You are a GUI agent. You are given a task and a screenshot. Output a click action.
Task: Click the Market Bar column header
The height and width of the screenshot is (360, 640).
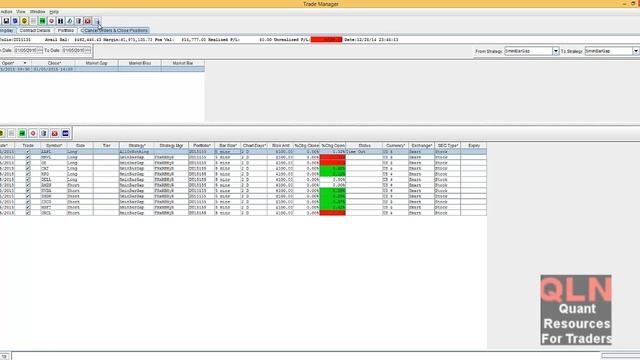click(x=183, y=63)
